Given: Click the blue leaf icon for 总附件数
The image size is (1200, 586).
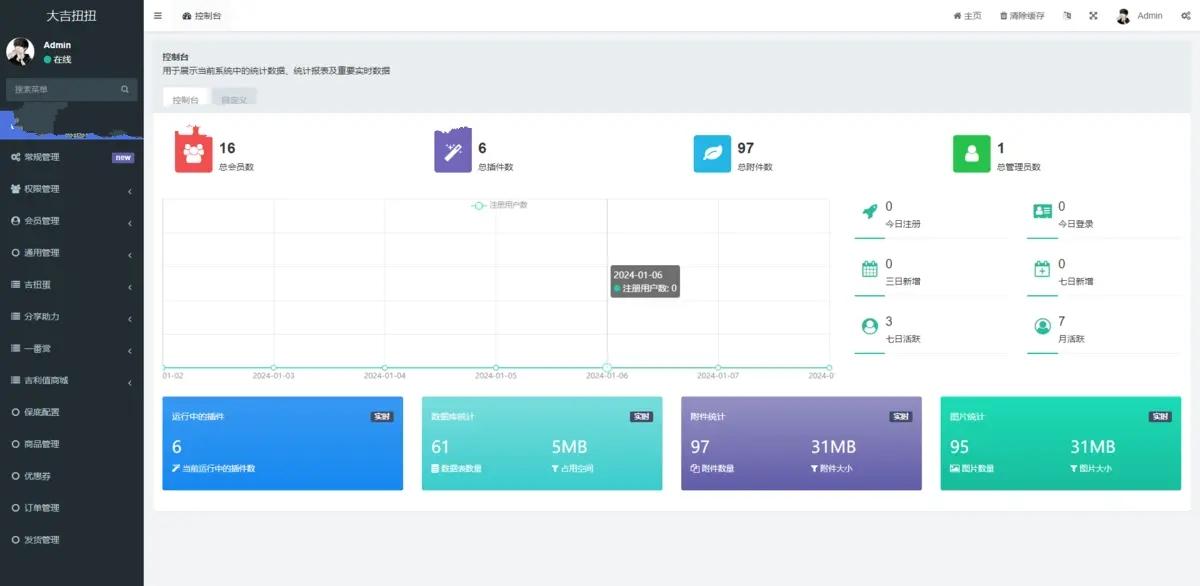Looking at the screenshot, I should (x=712, y=154).
